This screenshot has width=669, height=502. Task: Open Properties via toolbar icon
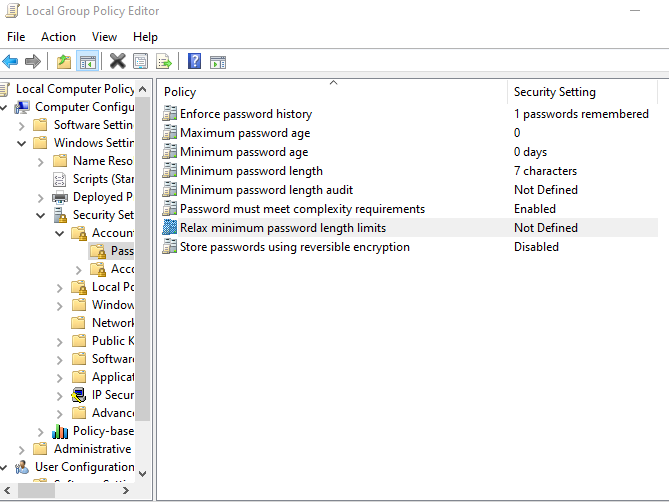[140, 61]
